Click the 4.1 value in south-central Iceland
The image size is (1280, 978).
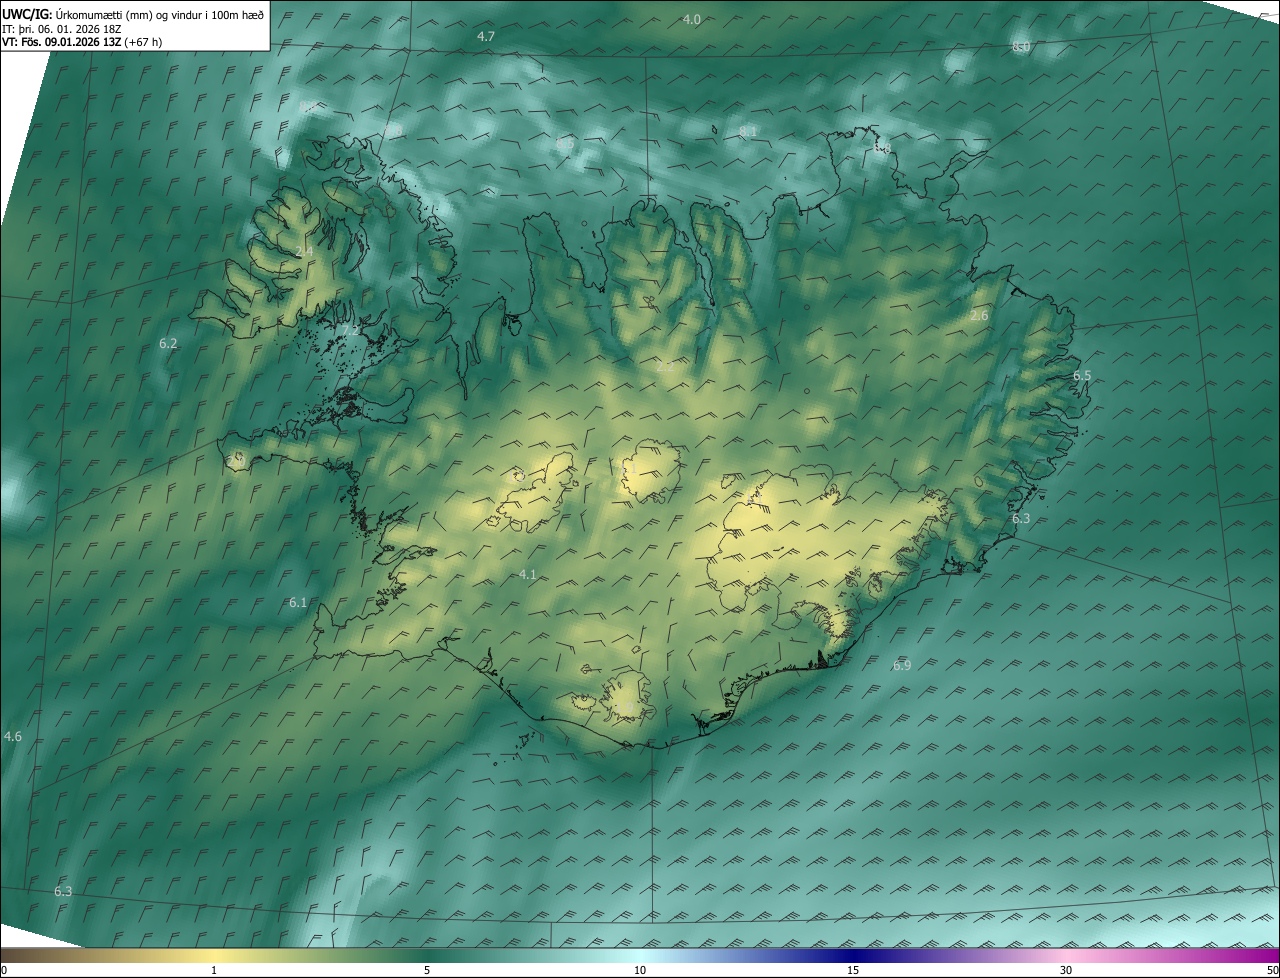tap(528, 575)
